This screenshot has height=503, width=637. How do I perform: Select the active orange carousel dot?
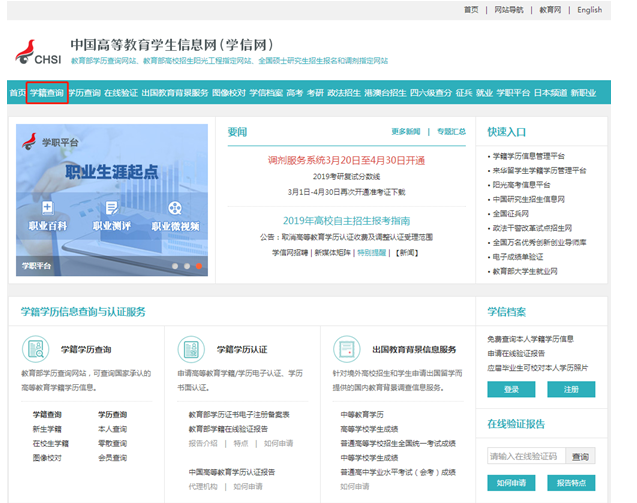199,266
